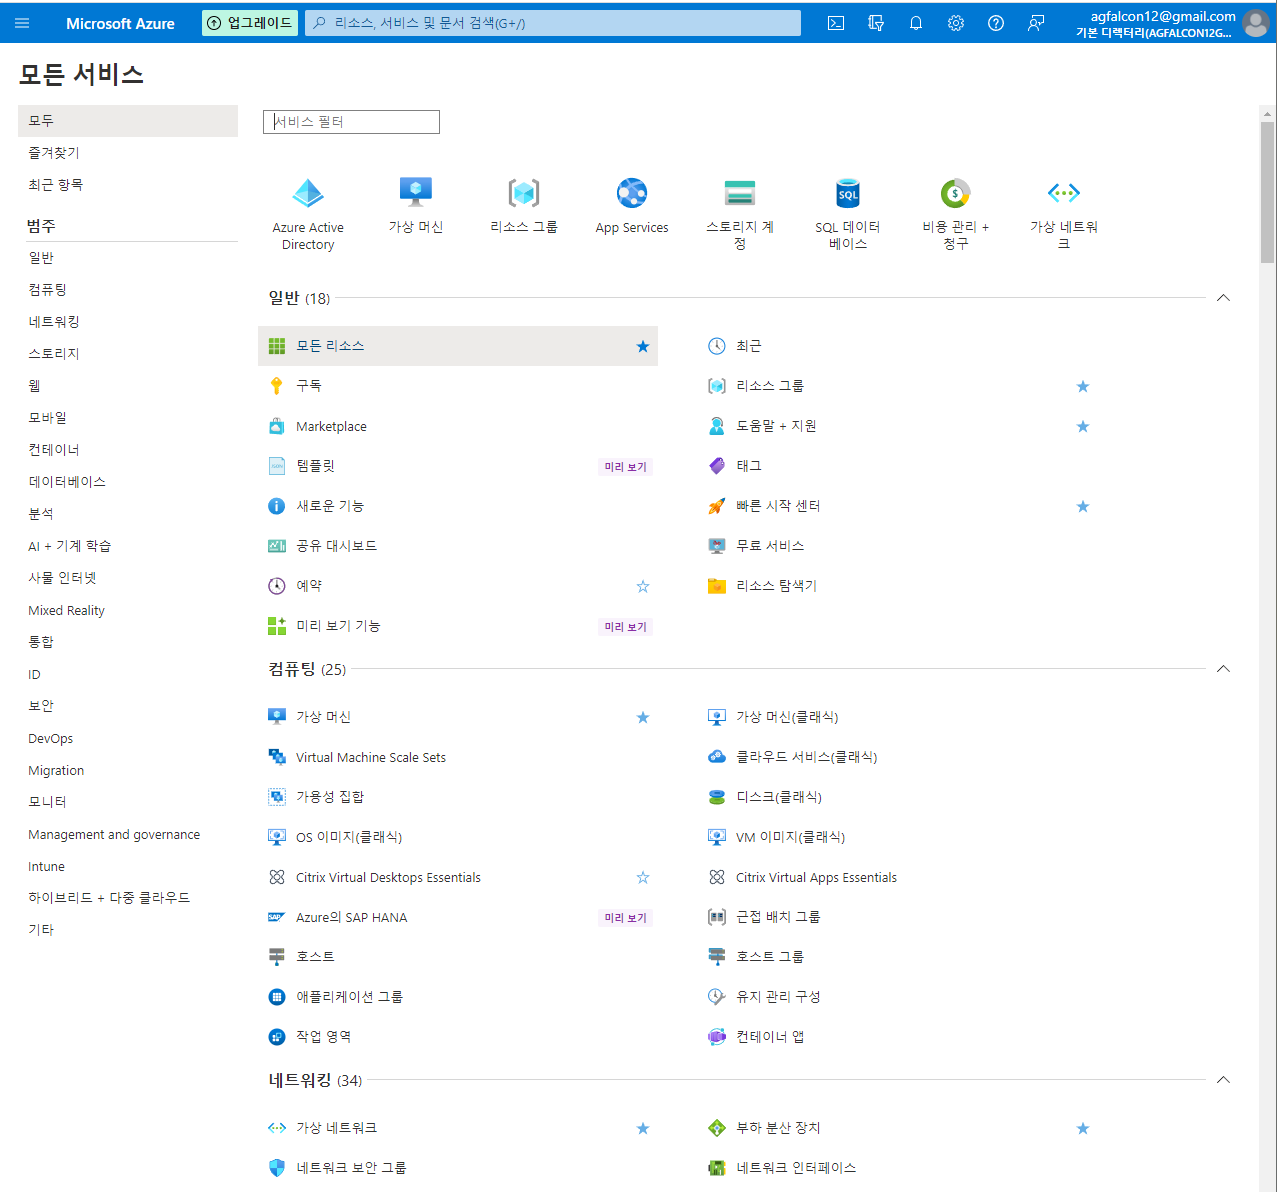The width and height of the screenshot is (1277, 1192).
Task: Open the 스토리지 계정 shortcut icon
Action: click(740, 192)
